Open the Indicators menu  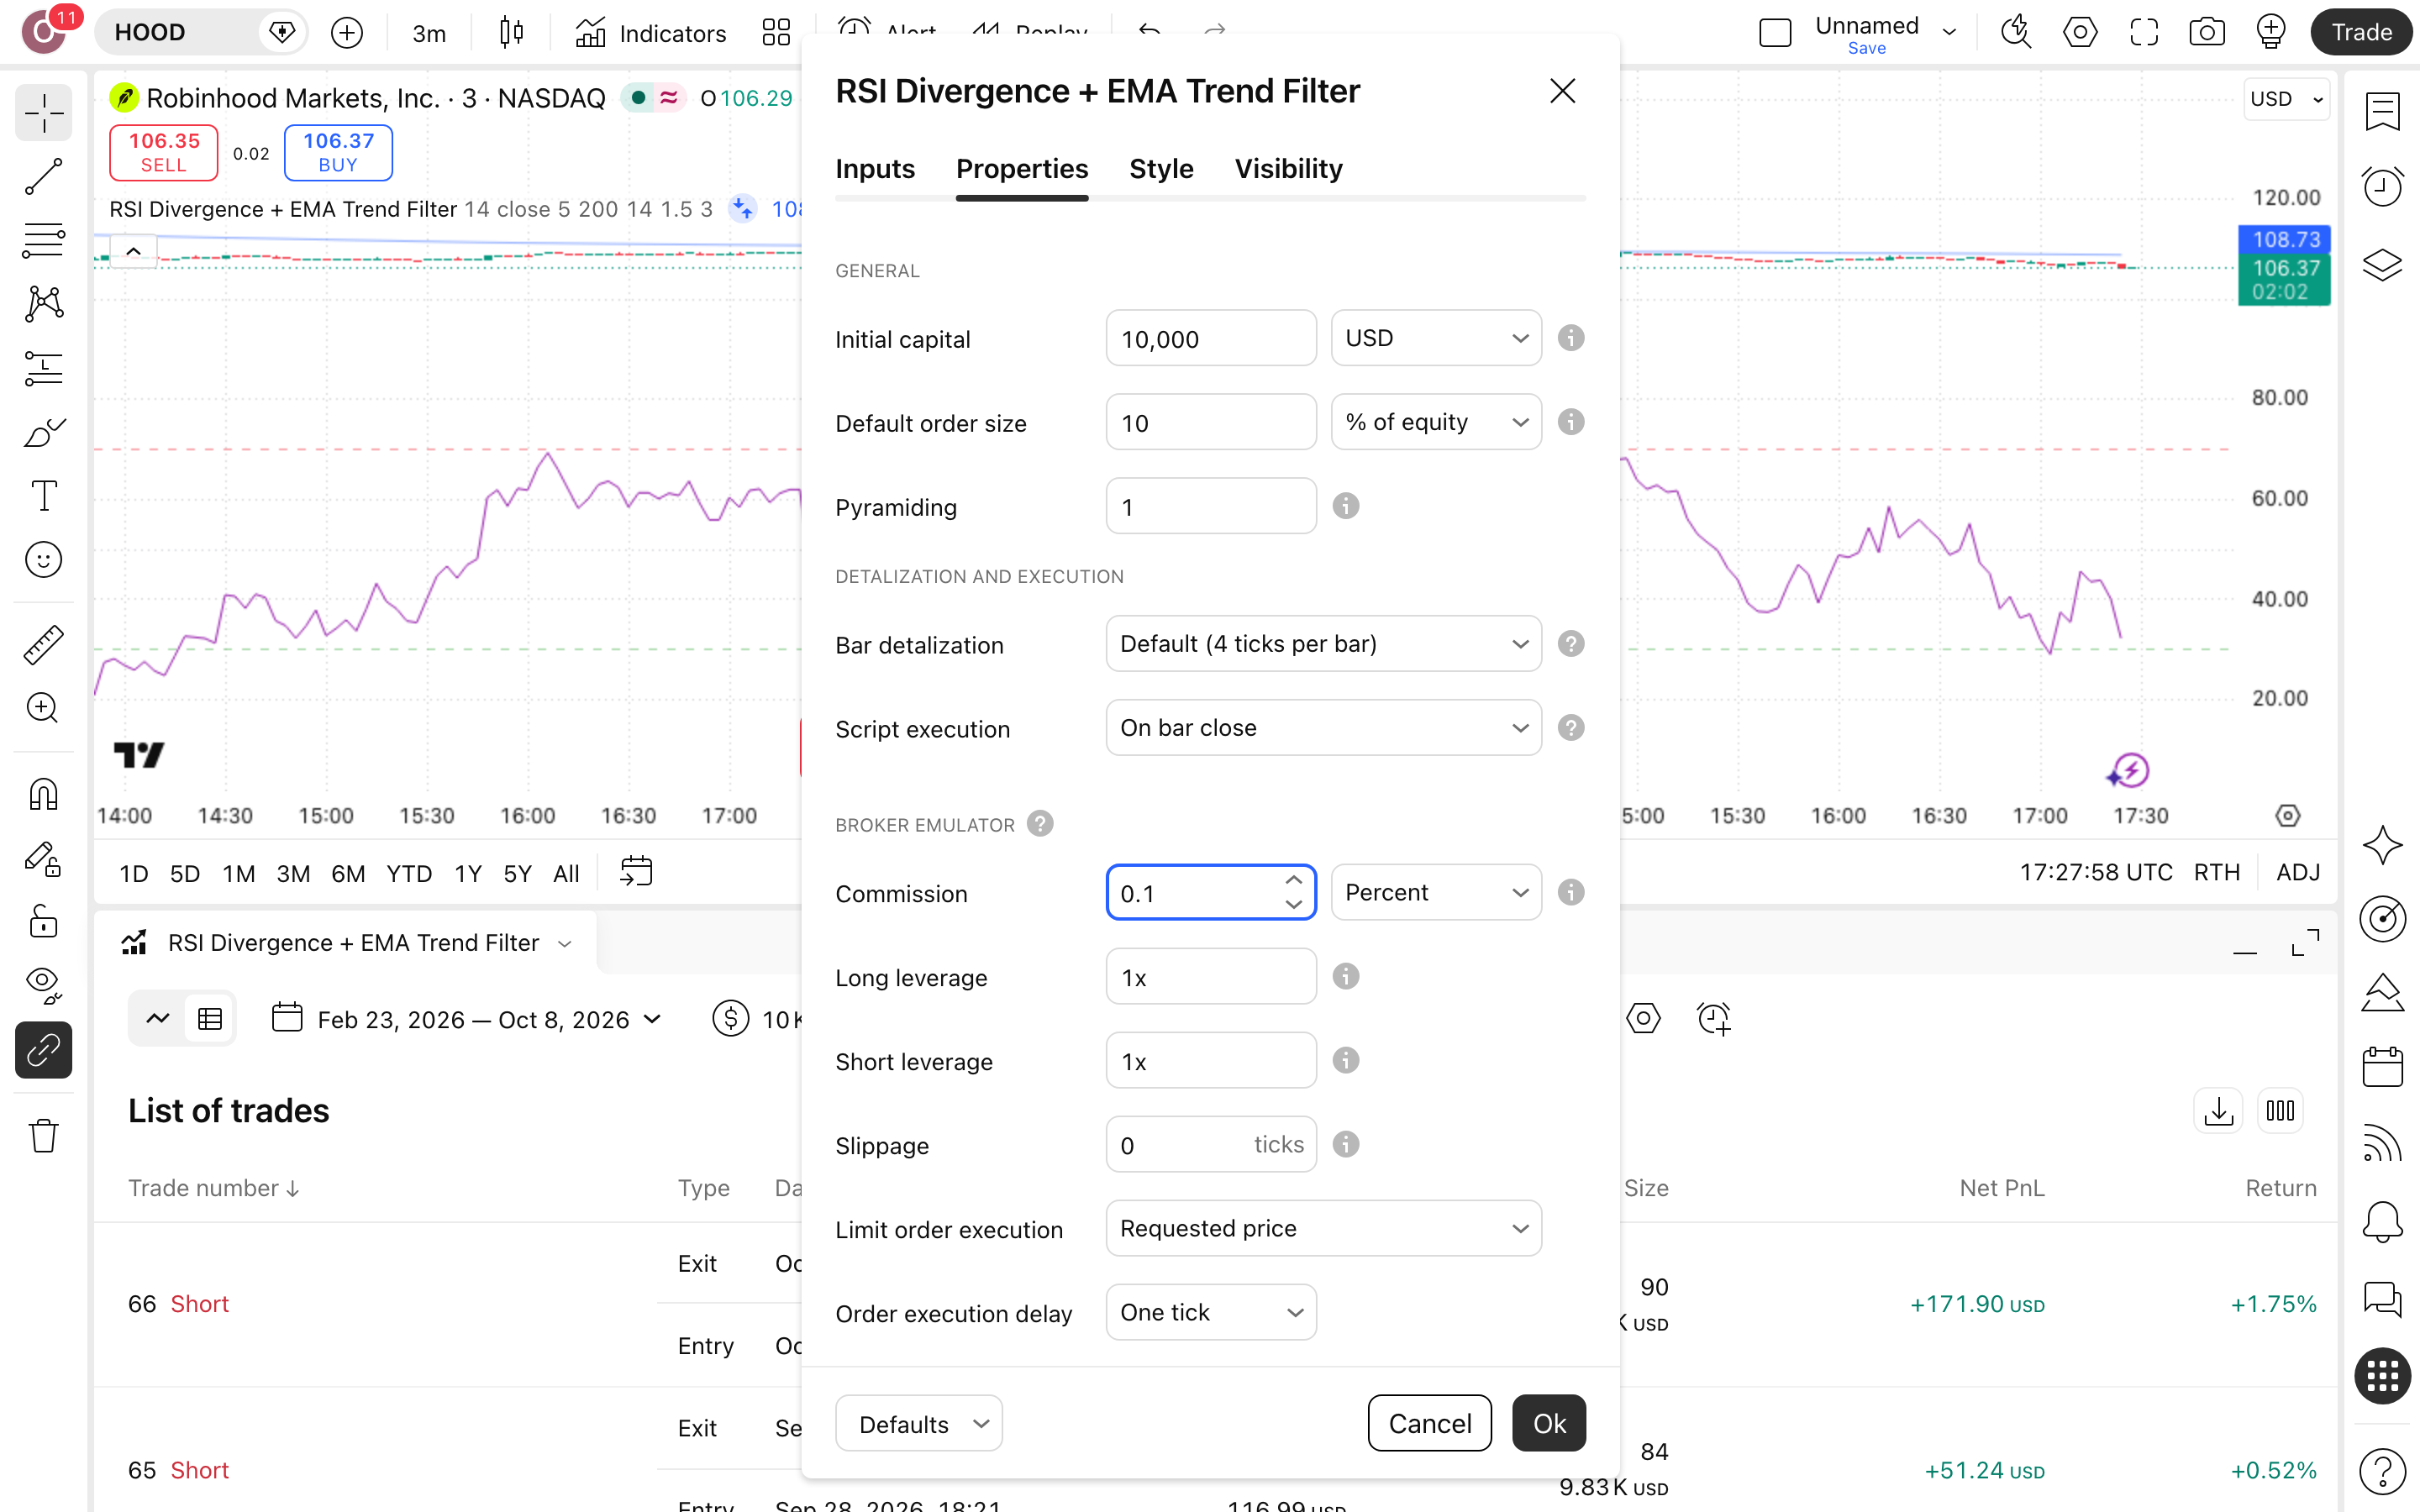651,32
